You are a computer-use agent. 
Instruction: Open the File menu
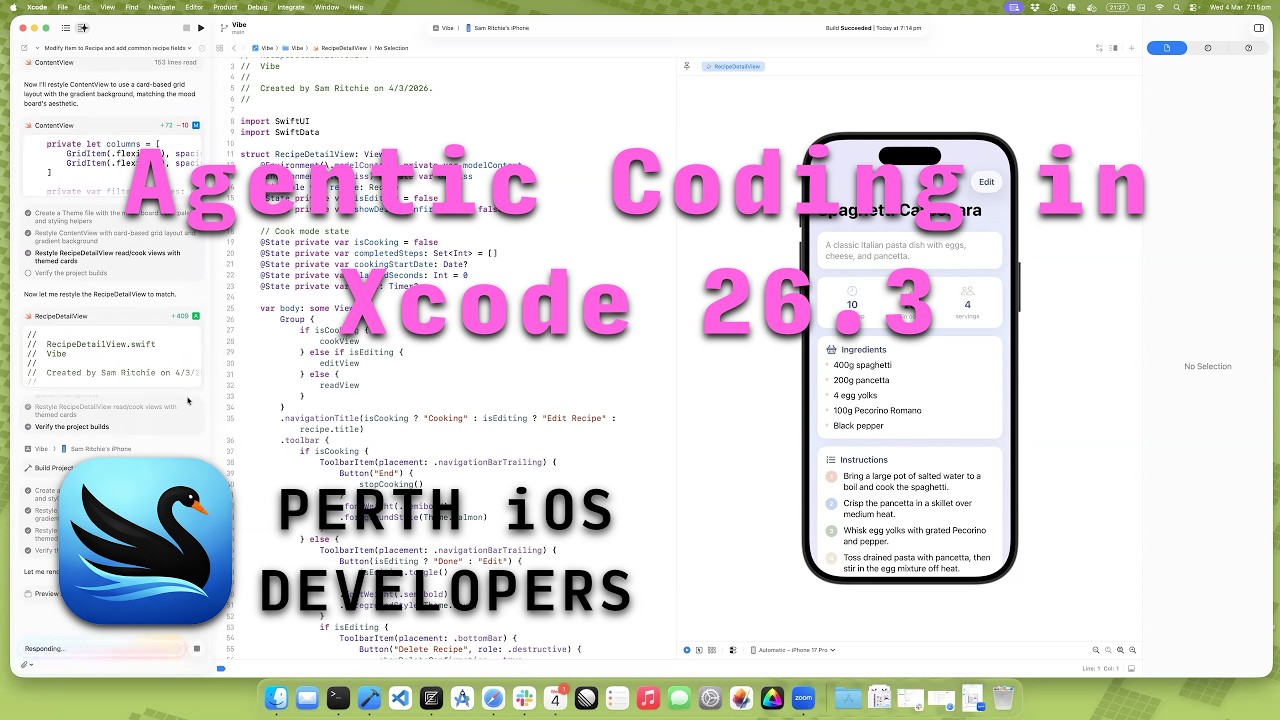point(63,7)
